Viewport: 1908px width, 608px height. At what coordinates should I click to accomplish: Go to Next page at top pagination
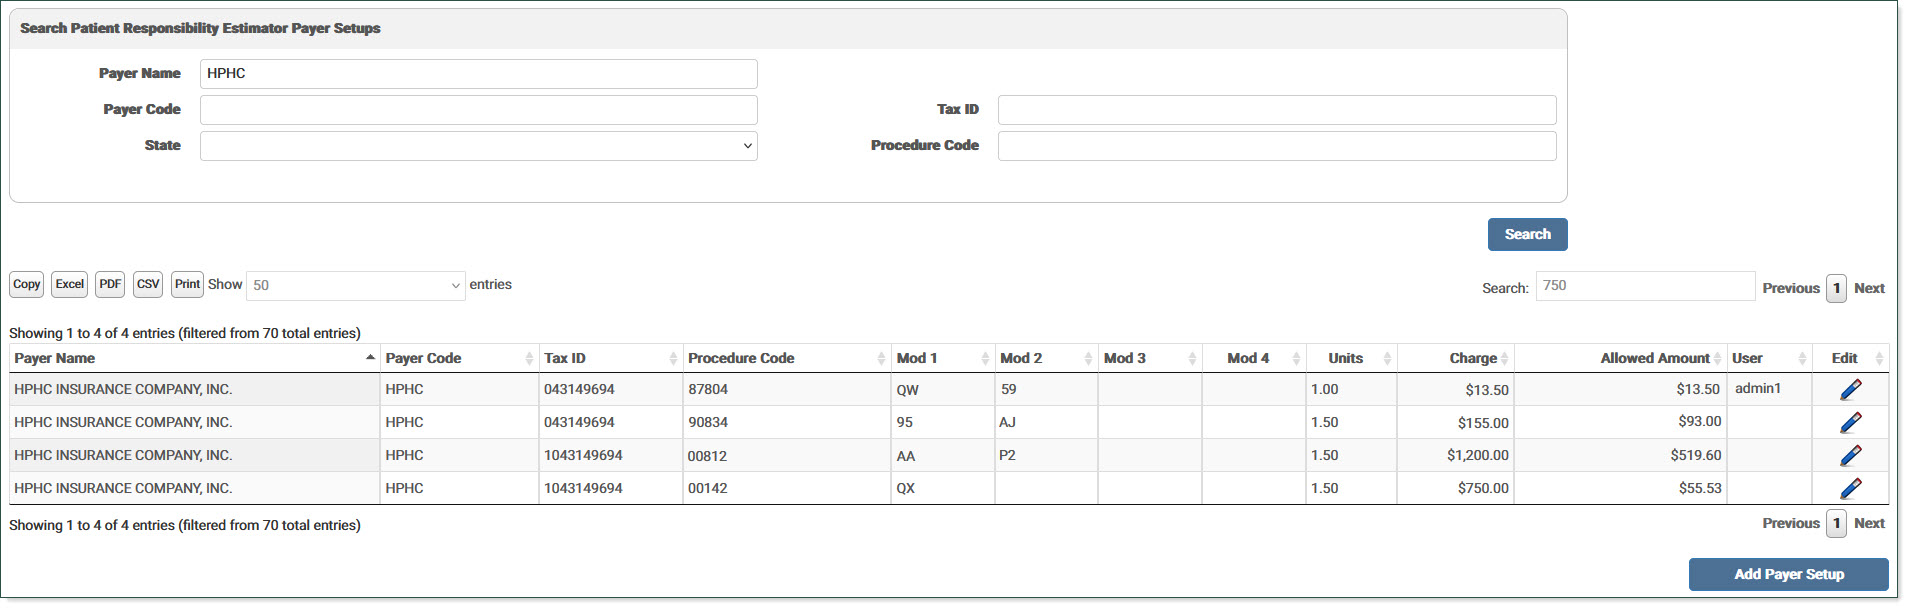click(1868, 288)
